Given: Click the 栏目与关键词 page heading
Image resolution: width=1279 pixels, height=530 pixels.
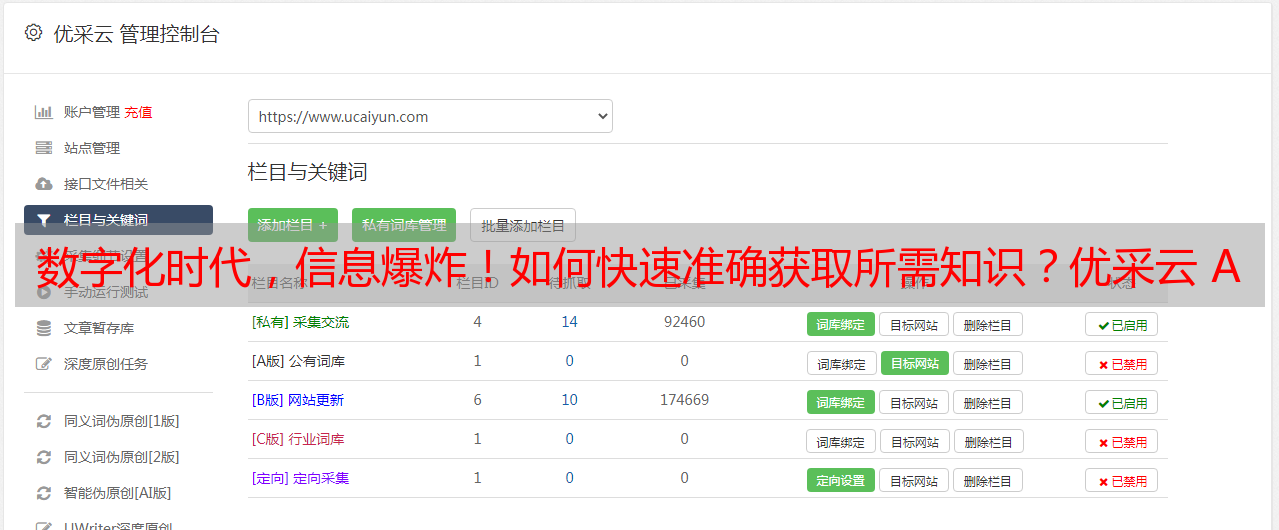Looking at the screenshot, I should (x=307, y=172).
